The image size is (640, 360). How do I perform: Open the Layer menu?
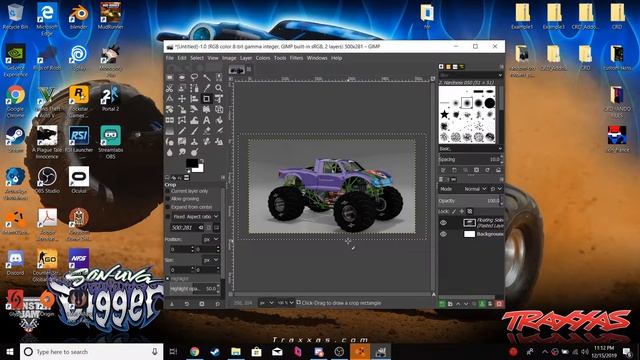[x=246, y=58]
